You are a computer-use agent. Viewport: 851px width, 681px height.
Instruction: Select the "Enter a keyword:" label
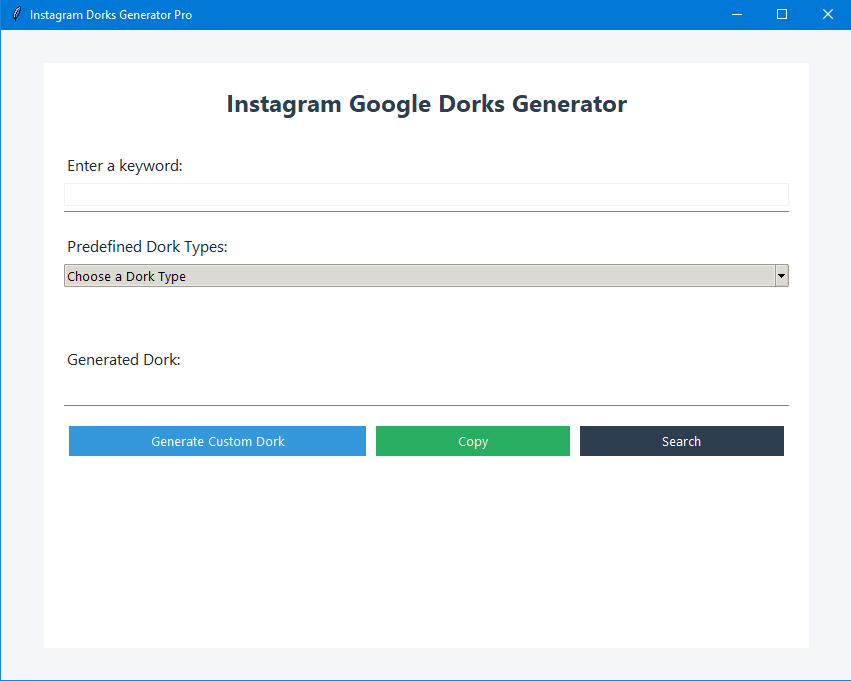coord(125,166)
